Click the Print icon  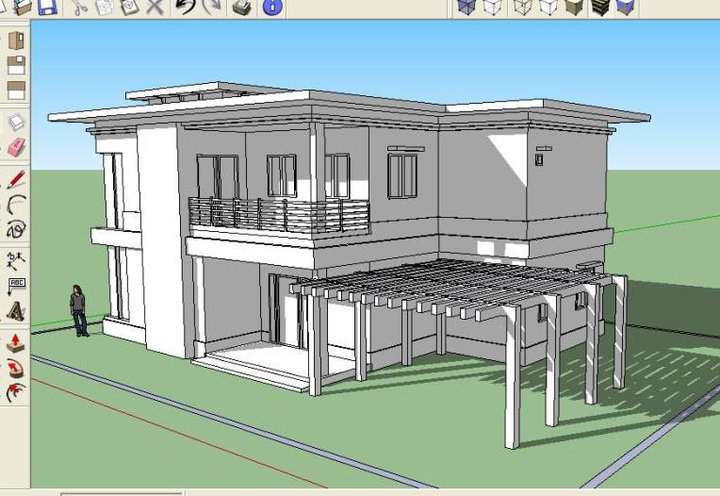click(x=242, y=7)
